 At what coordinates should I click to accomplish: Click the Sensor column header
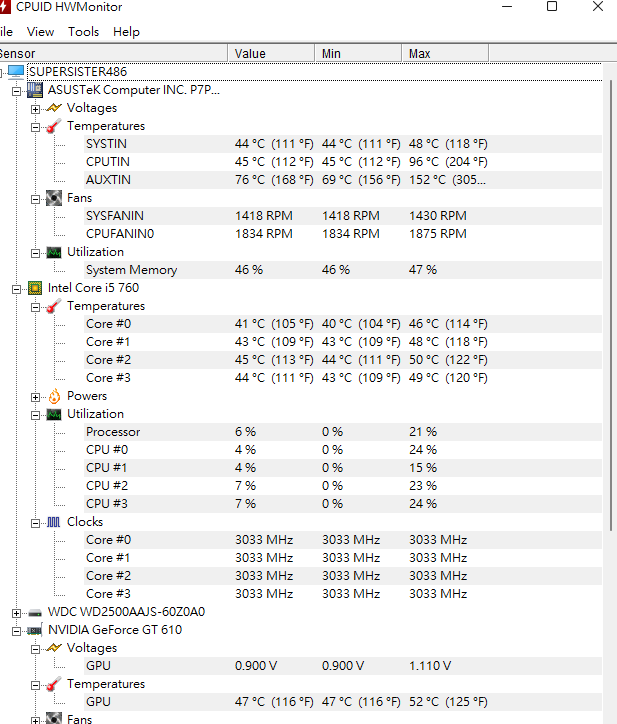tap(113, 54)
